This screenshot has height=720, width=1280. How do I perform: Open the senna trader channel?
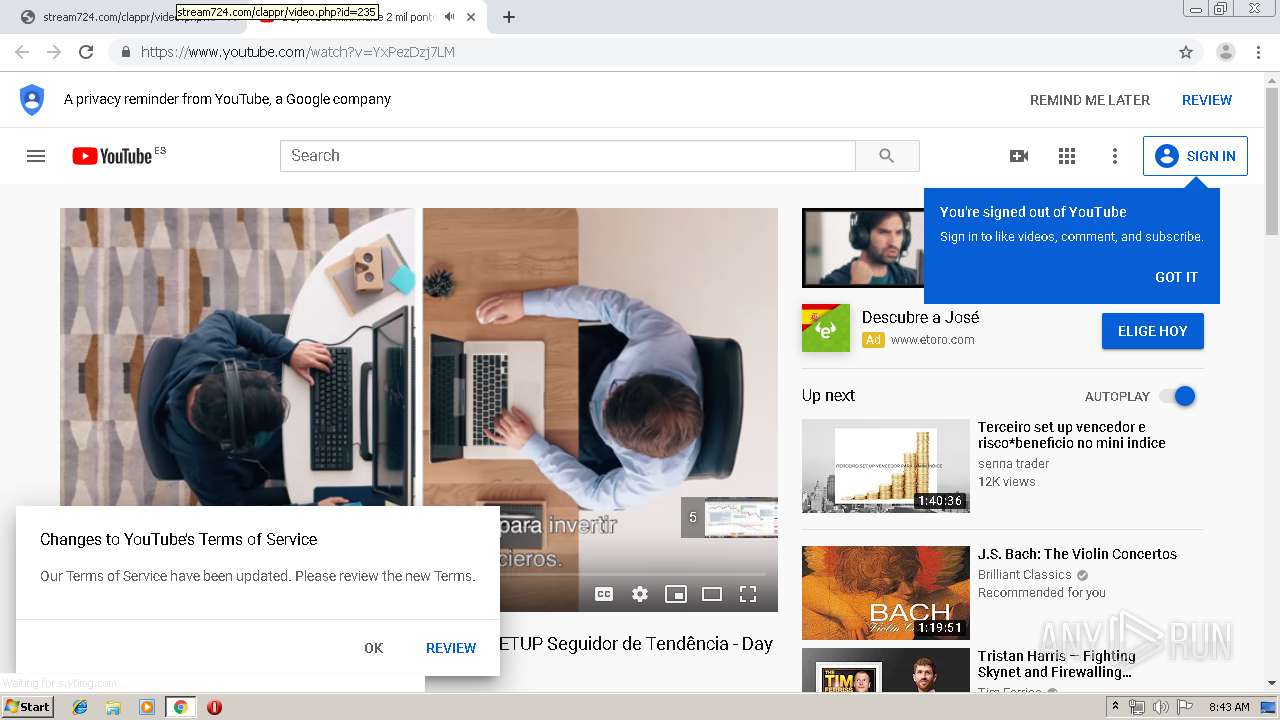1013,464
